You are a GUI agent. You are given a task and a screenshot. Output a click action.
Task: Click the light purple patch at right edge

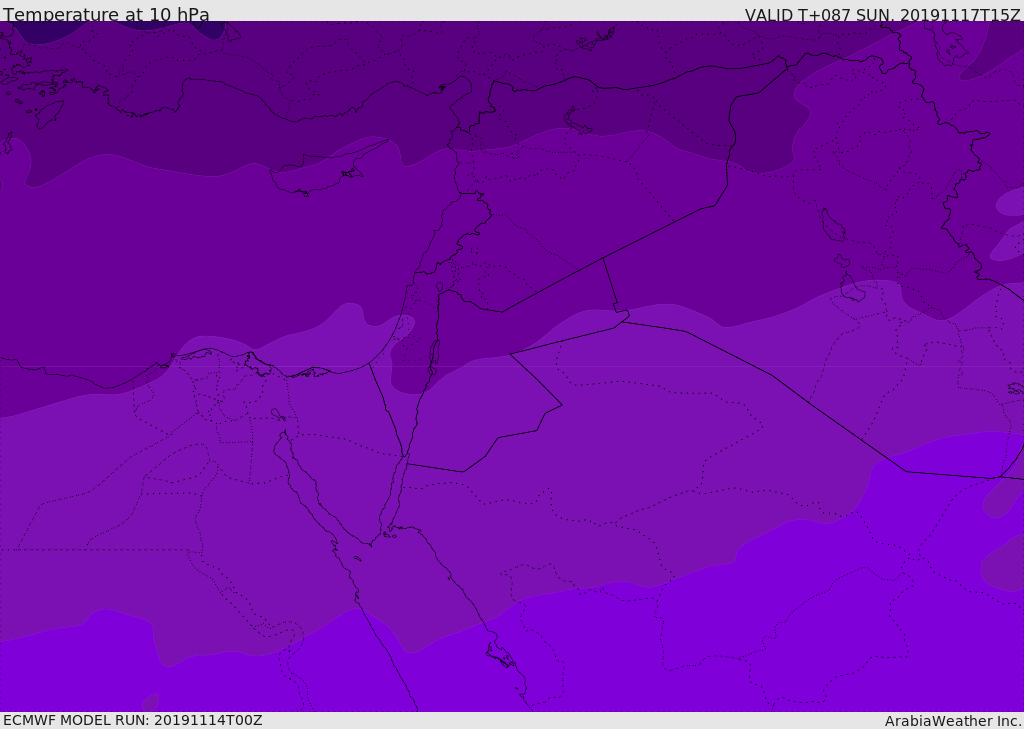click(x=1010, y=202)
